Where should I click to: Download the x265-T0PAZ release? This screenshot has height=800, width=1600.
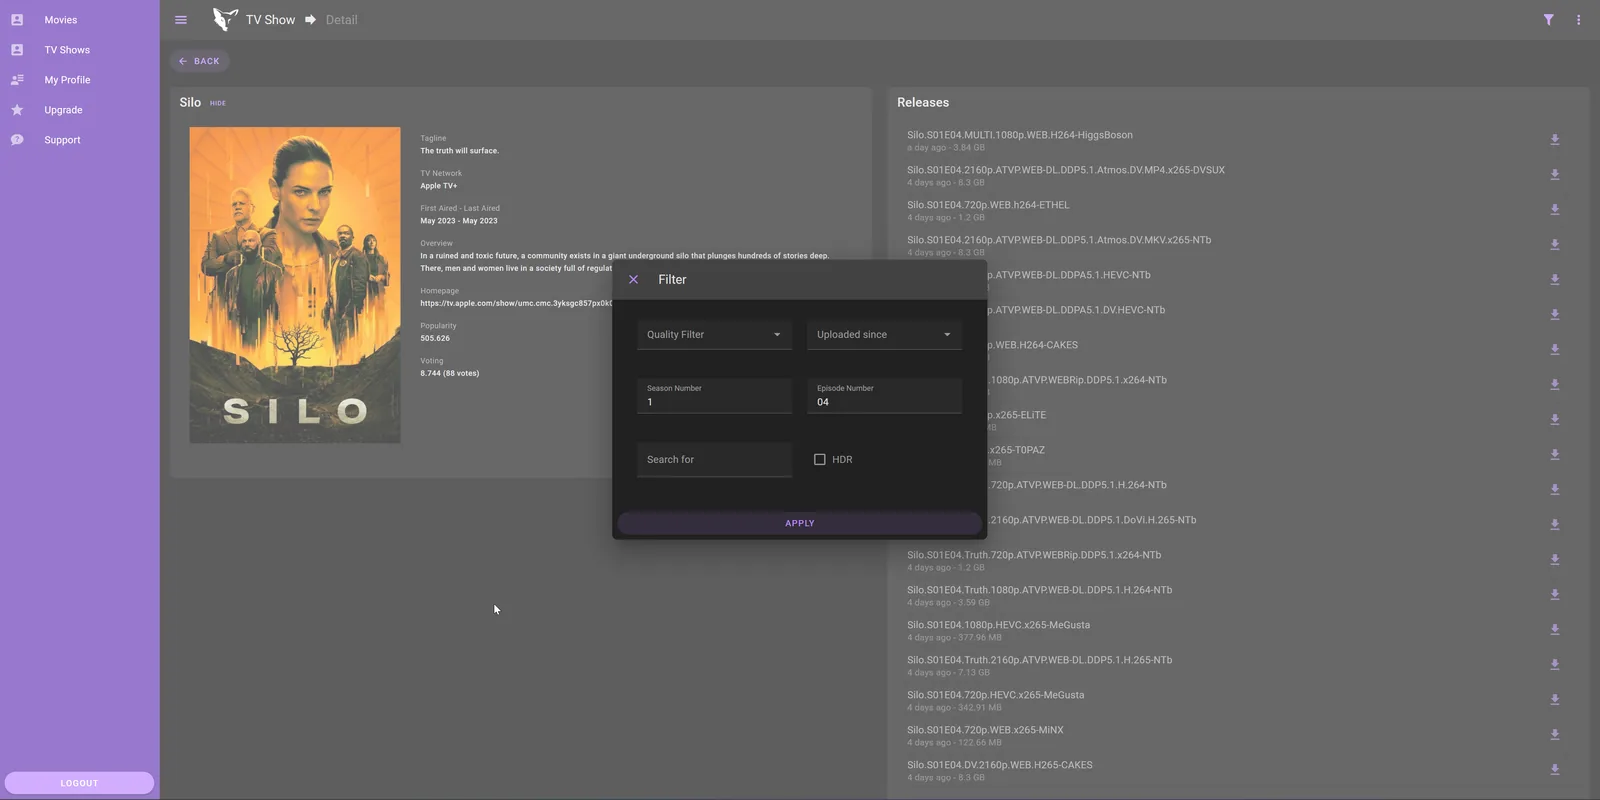click(1554, 455)
